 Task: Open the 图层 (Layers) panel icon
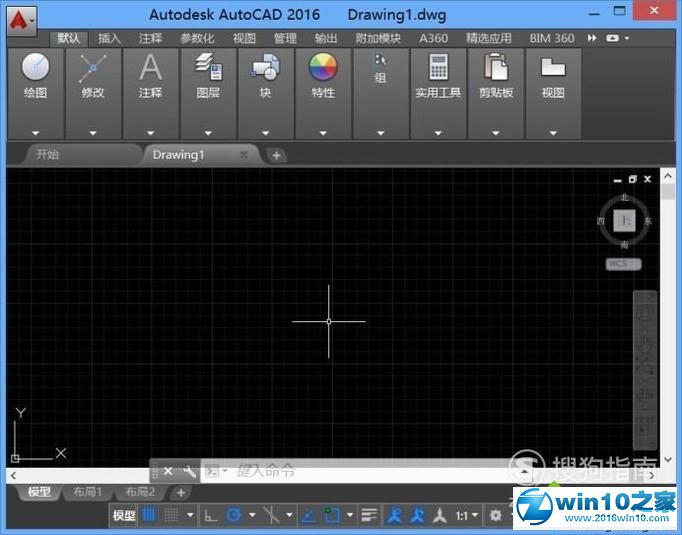(x=208, y=68)
